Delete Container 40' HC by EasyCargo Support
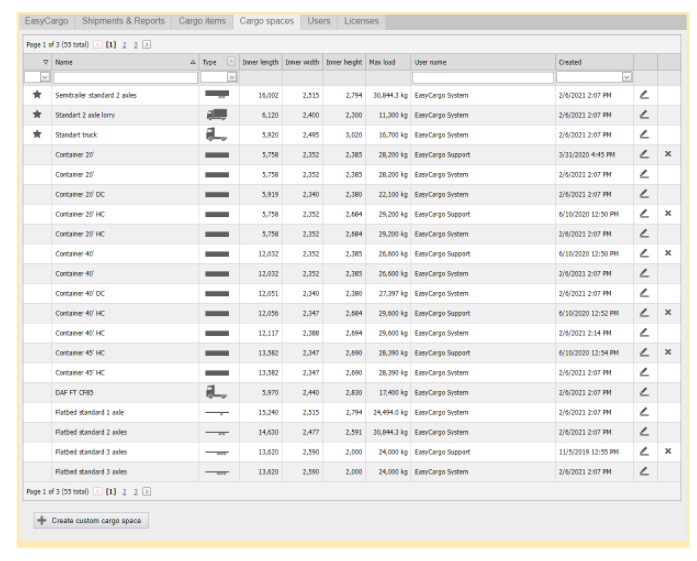 click(668, 313)
